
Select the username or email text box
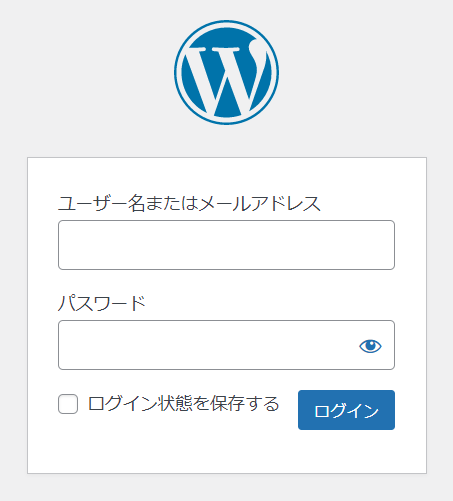[226, 245]
